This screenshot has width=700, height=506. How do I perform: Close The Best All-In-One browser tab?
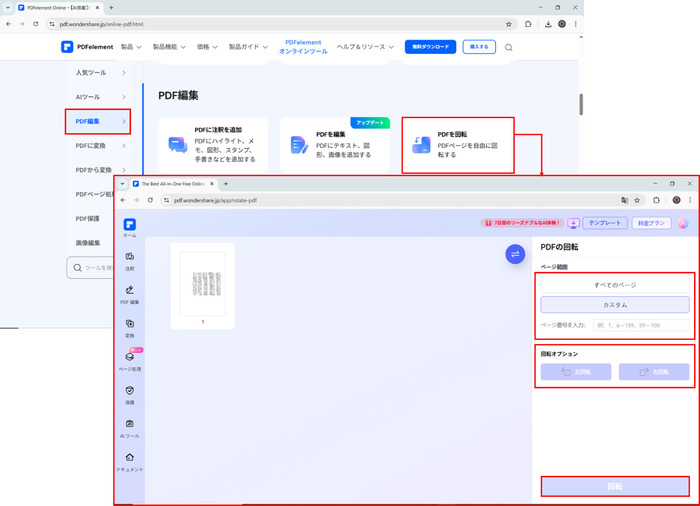(x=212, y=184)
